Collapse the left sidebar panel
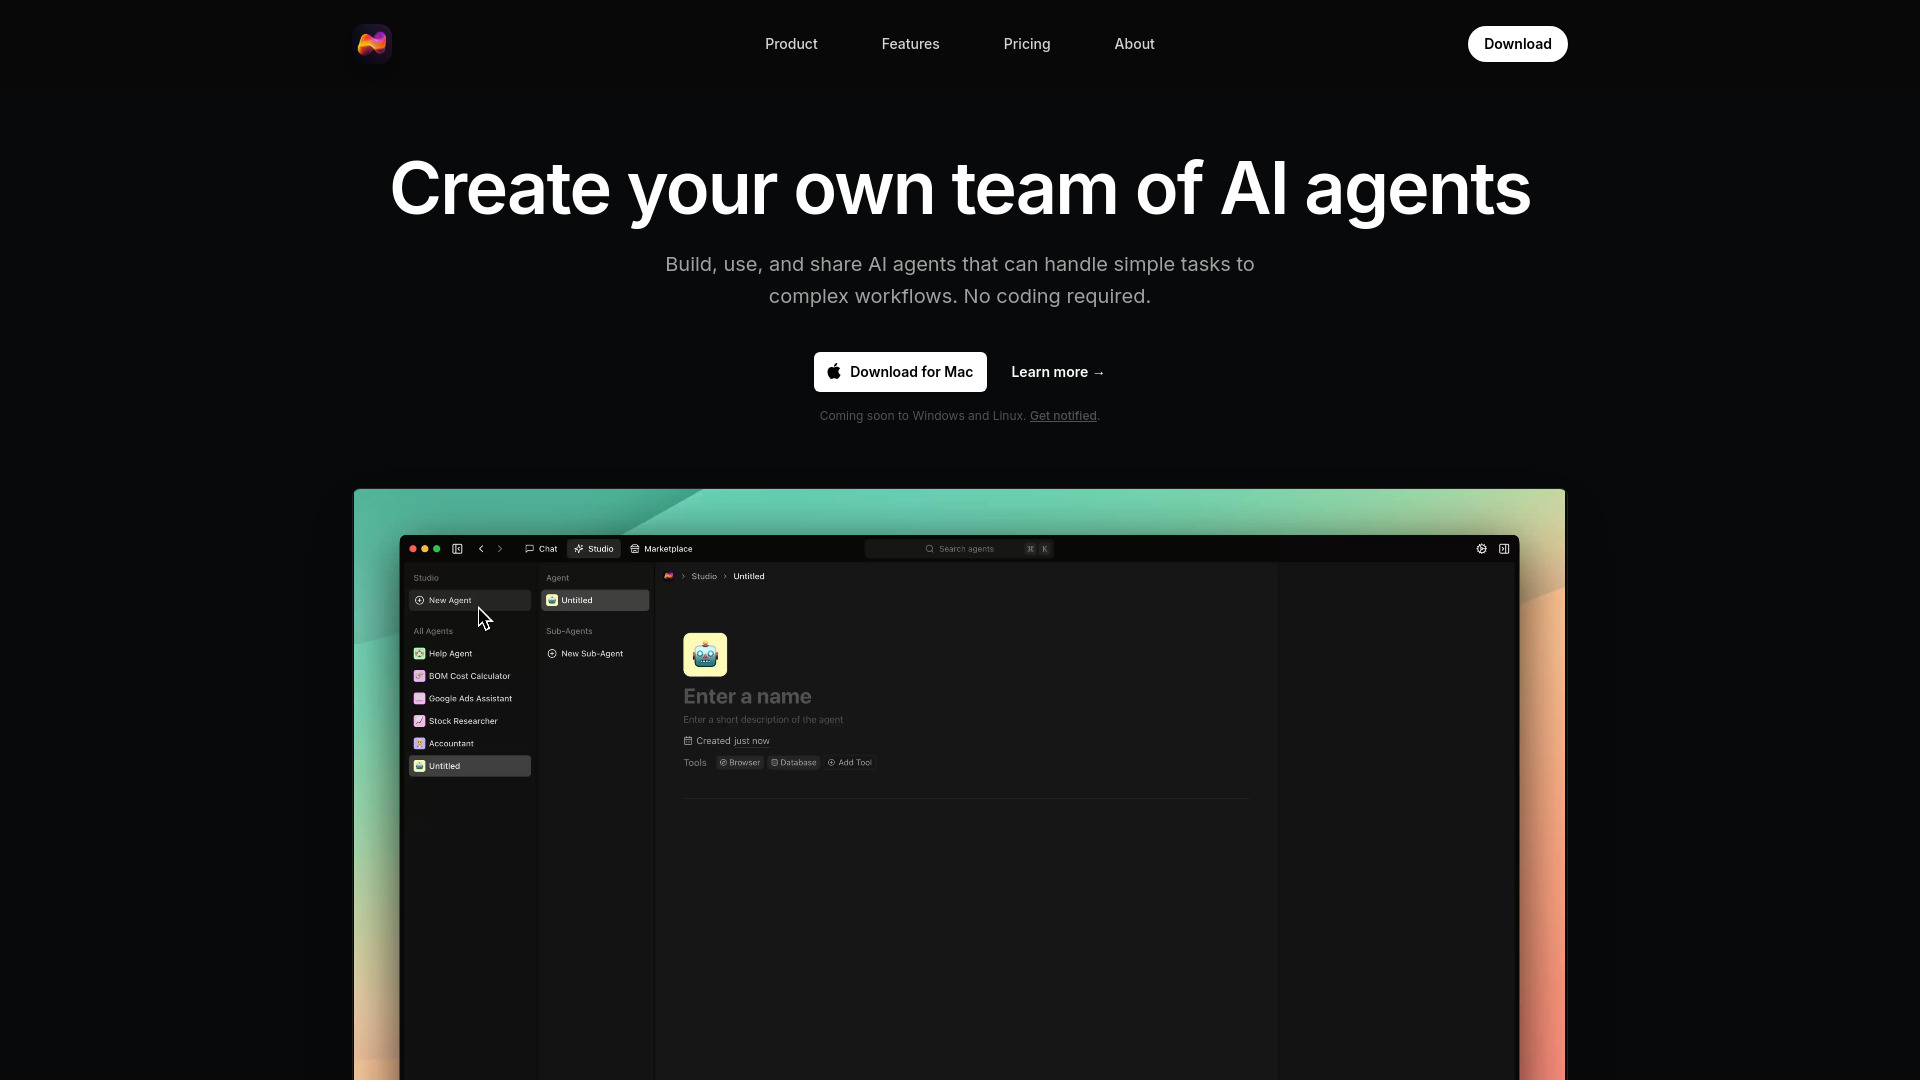The image size is (1920, 1080). click(x=457, y=548)
